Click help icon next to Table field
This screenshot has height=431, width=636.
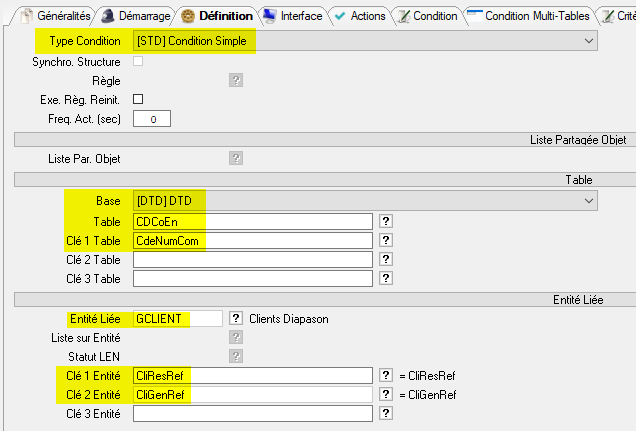coord(385,221)
